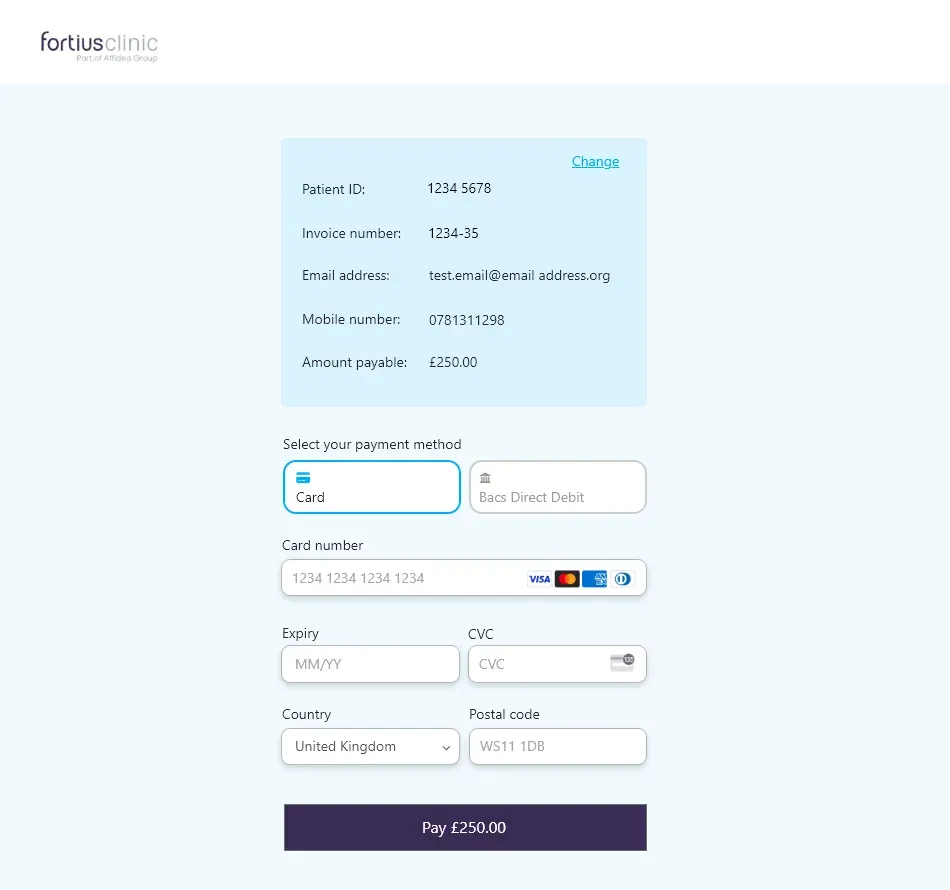Click the fortiusclinic logo
Screen dimensions: 950x890
point(97,44)
